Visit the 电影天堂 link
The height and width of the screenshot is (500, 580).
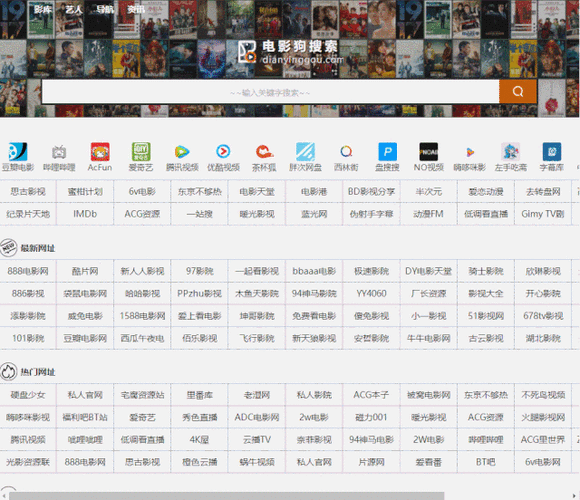pos(257,192)
